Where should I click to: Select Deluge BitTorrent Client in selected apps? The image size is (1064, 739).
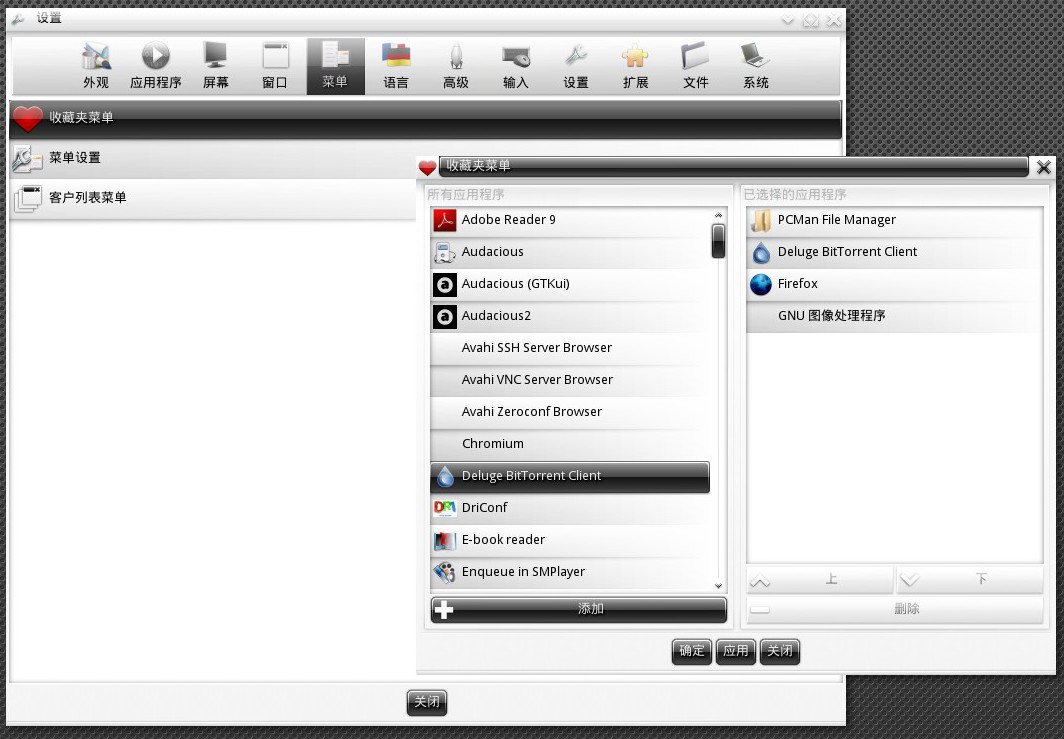[894, 252]
